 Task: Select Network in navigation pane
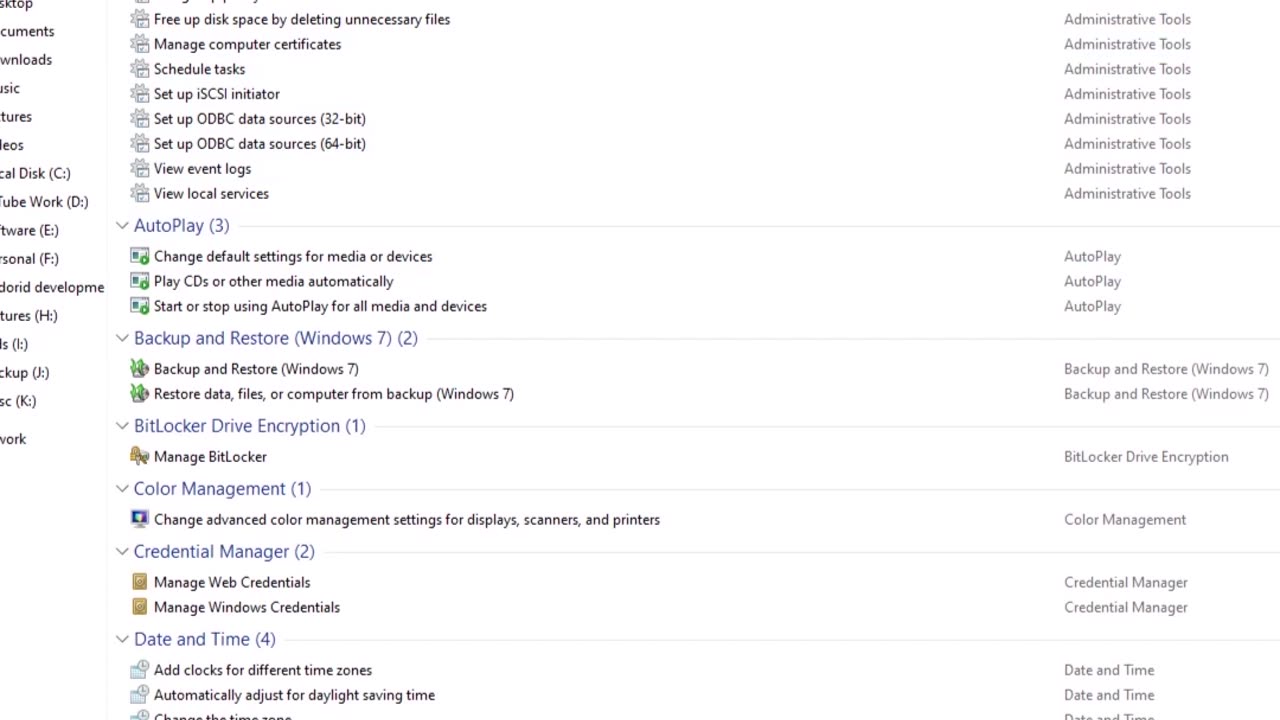(x=13, y=439)
